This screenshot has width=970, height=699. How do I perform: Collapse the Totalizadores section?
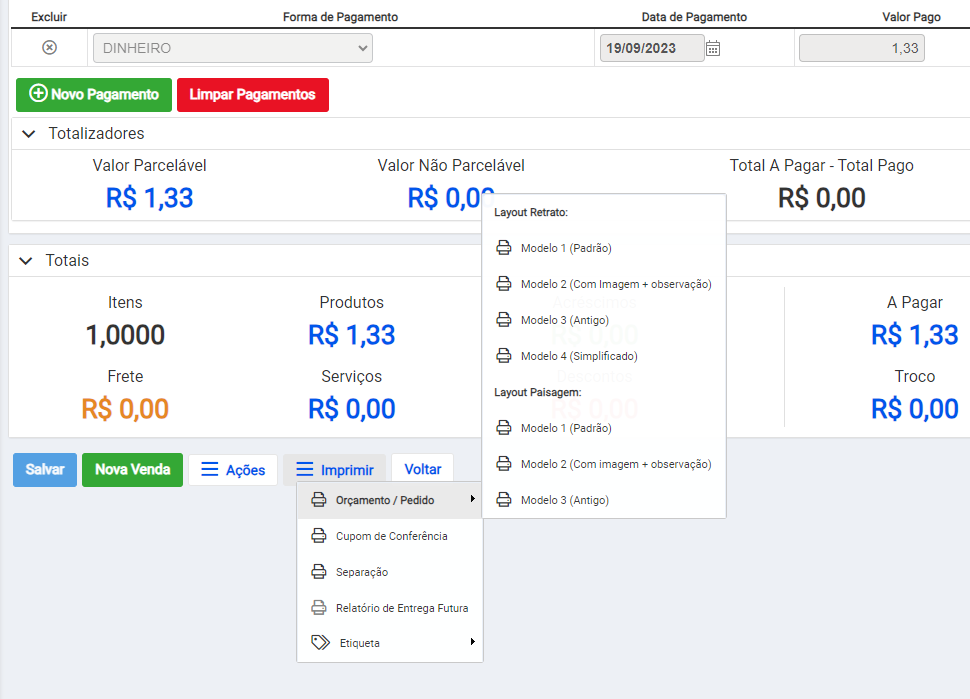click(28, 134)
